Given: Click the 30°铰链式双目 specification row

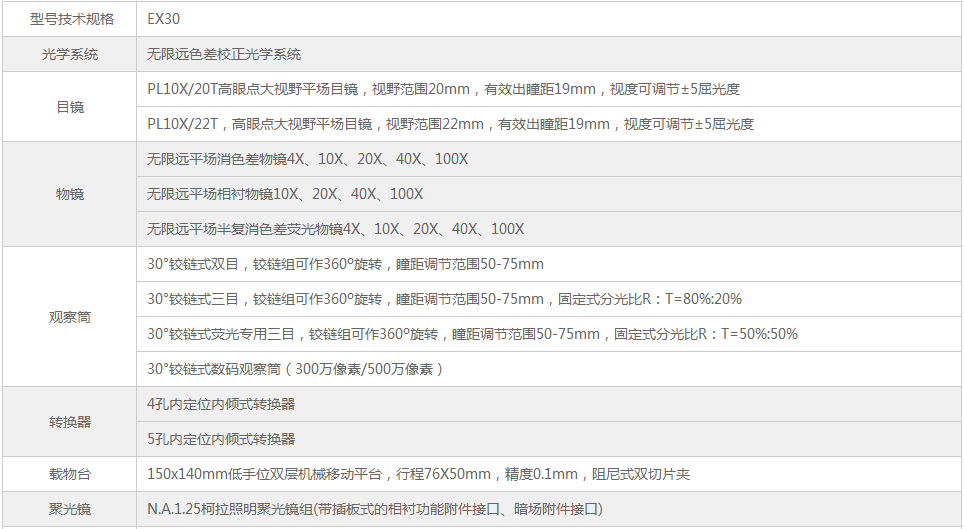Looking at the screenshot, I should click(x=345, y=264).
